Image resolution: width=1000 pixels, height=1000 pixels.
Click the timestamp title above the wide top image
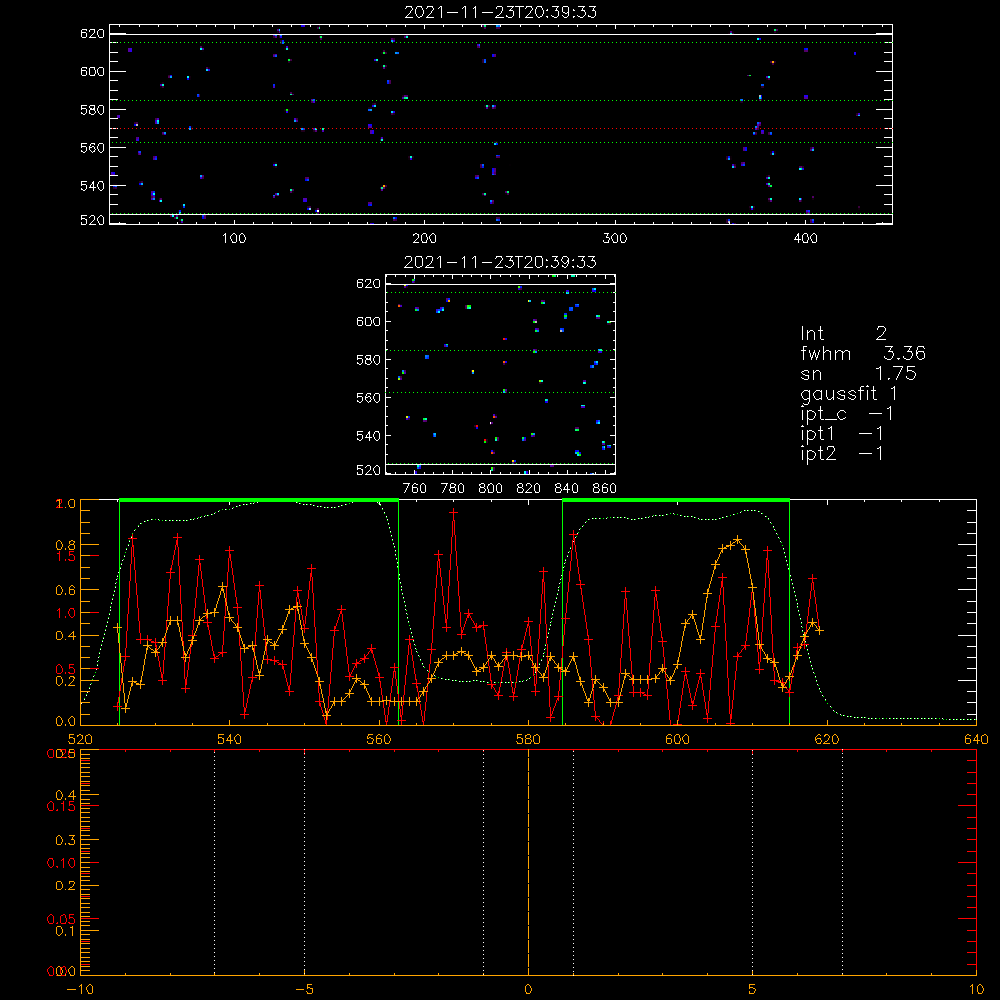(x=501, y=12)
